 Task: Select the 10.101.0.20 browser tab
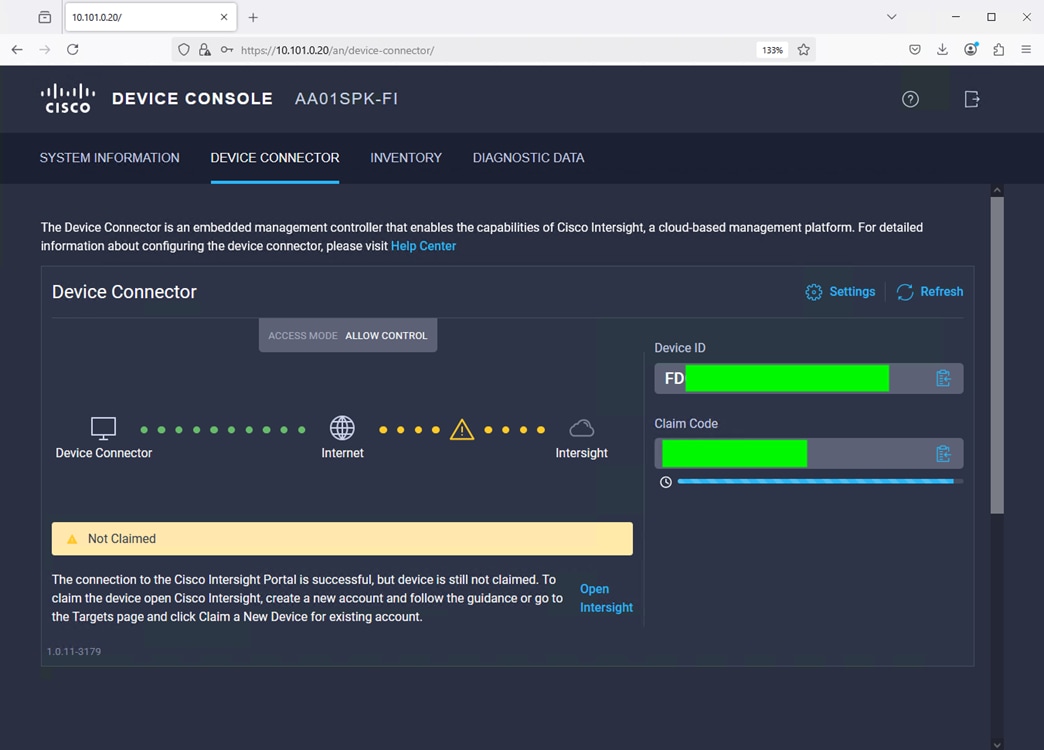point(150,17)
